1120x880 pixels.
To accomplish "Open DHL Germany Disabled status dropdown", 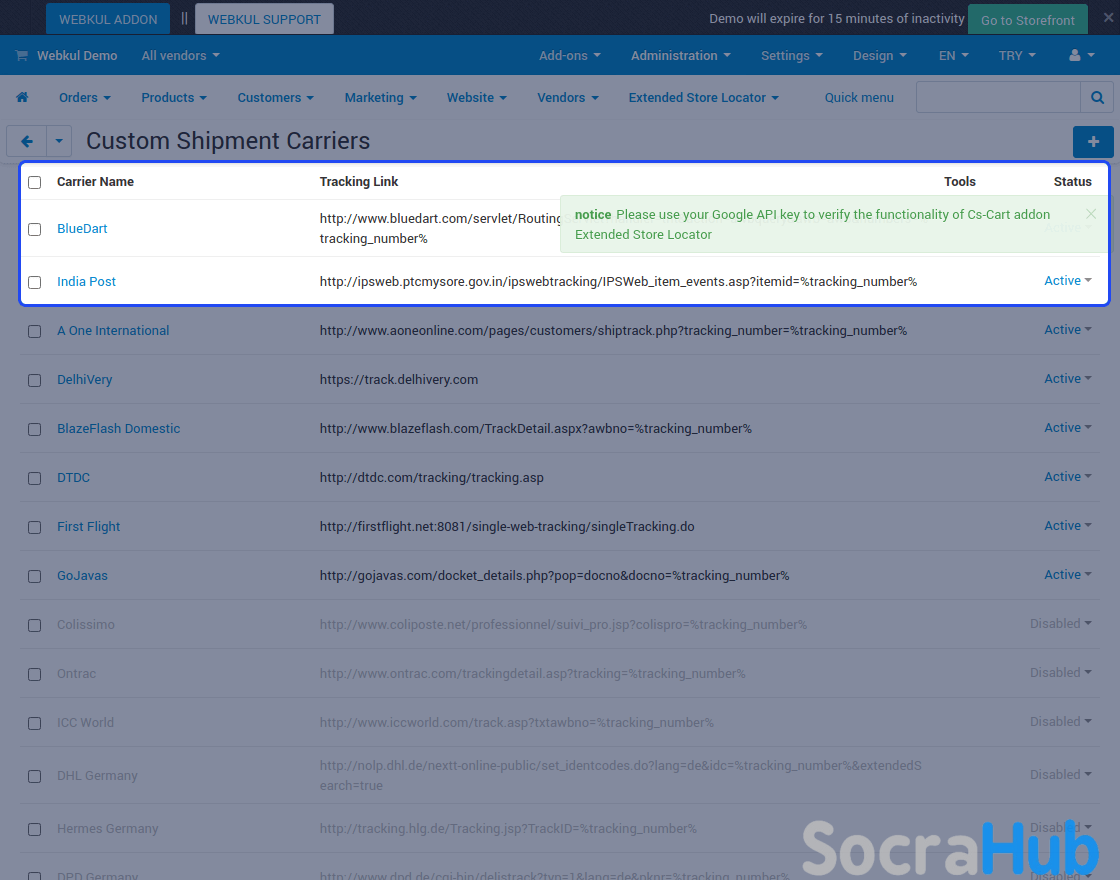I will [x=1061, y=774].
